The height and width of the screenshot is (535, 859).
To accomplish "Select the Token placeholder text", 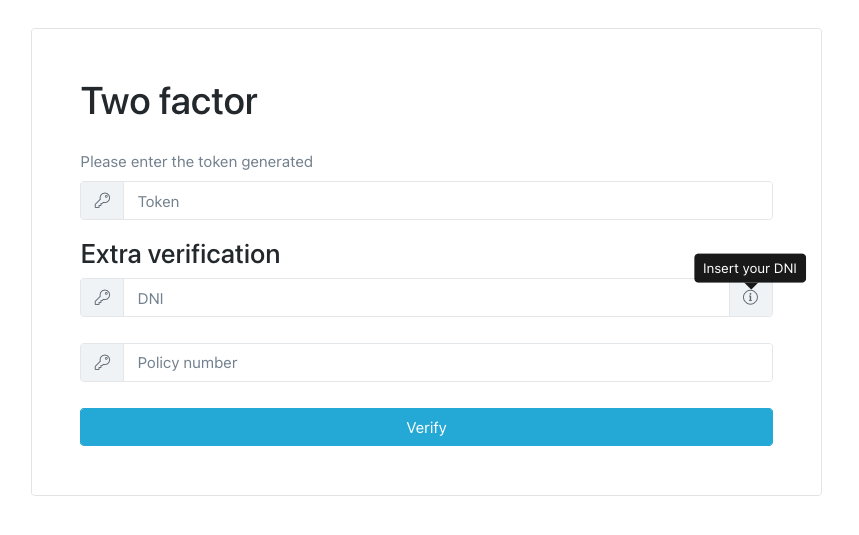I will [x=158, y=202].
